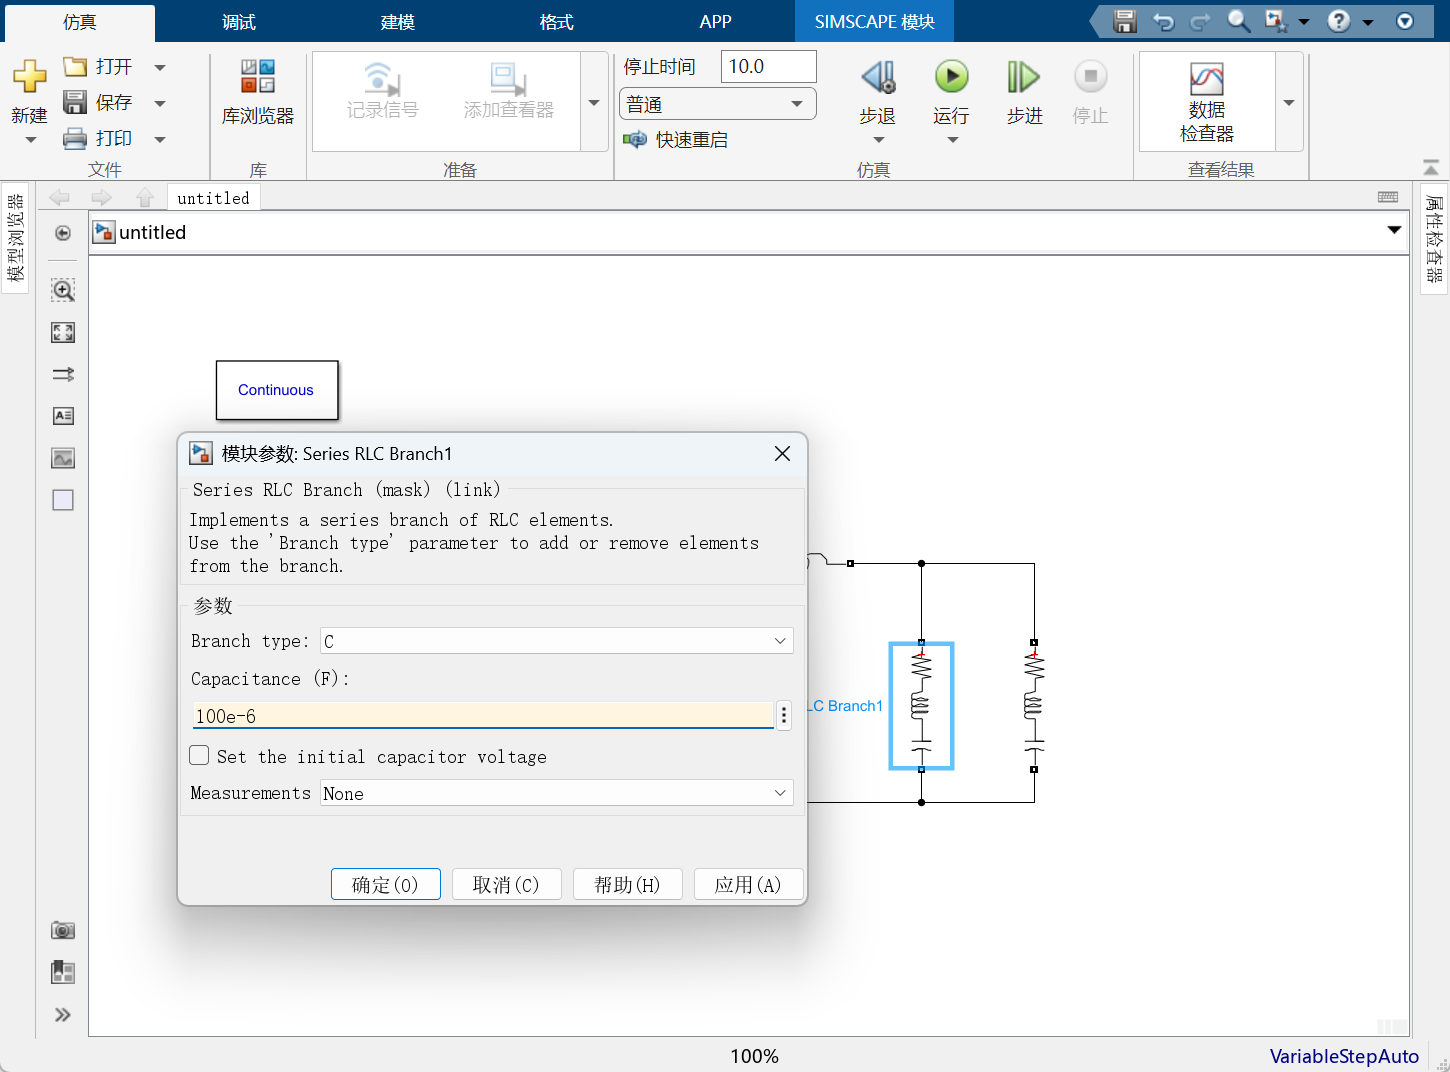Switch to the 仿真 tab
Viewport: 1450px width, 1072px height.
pos(80,22)
